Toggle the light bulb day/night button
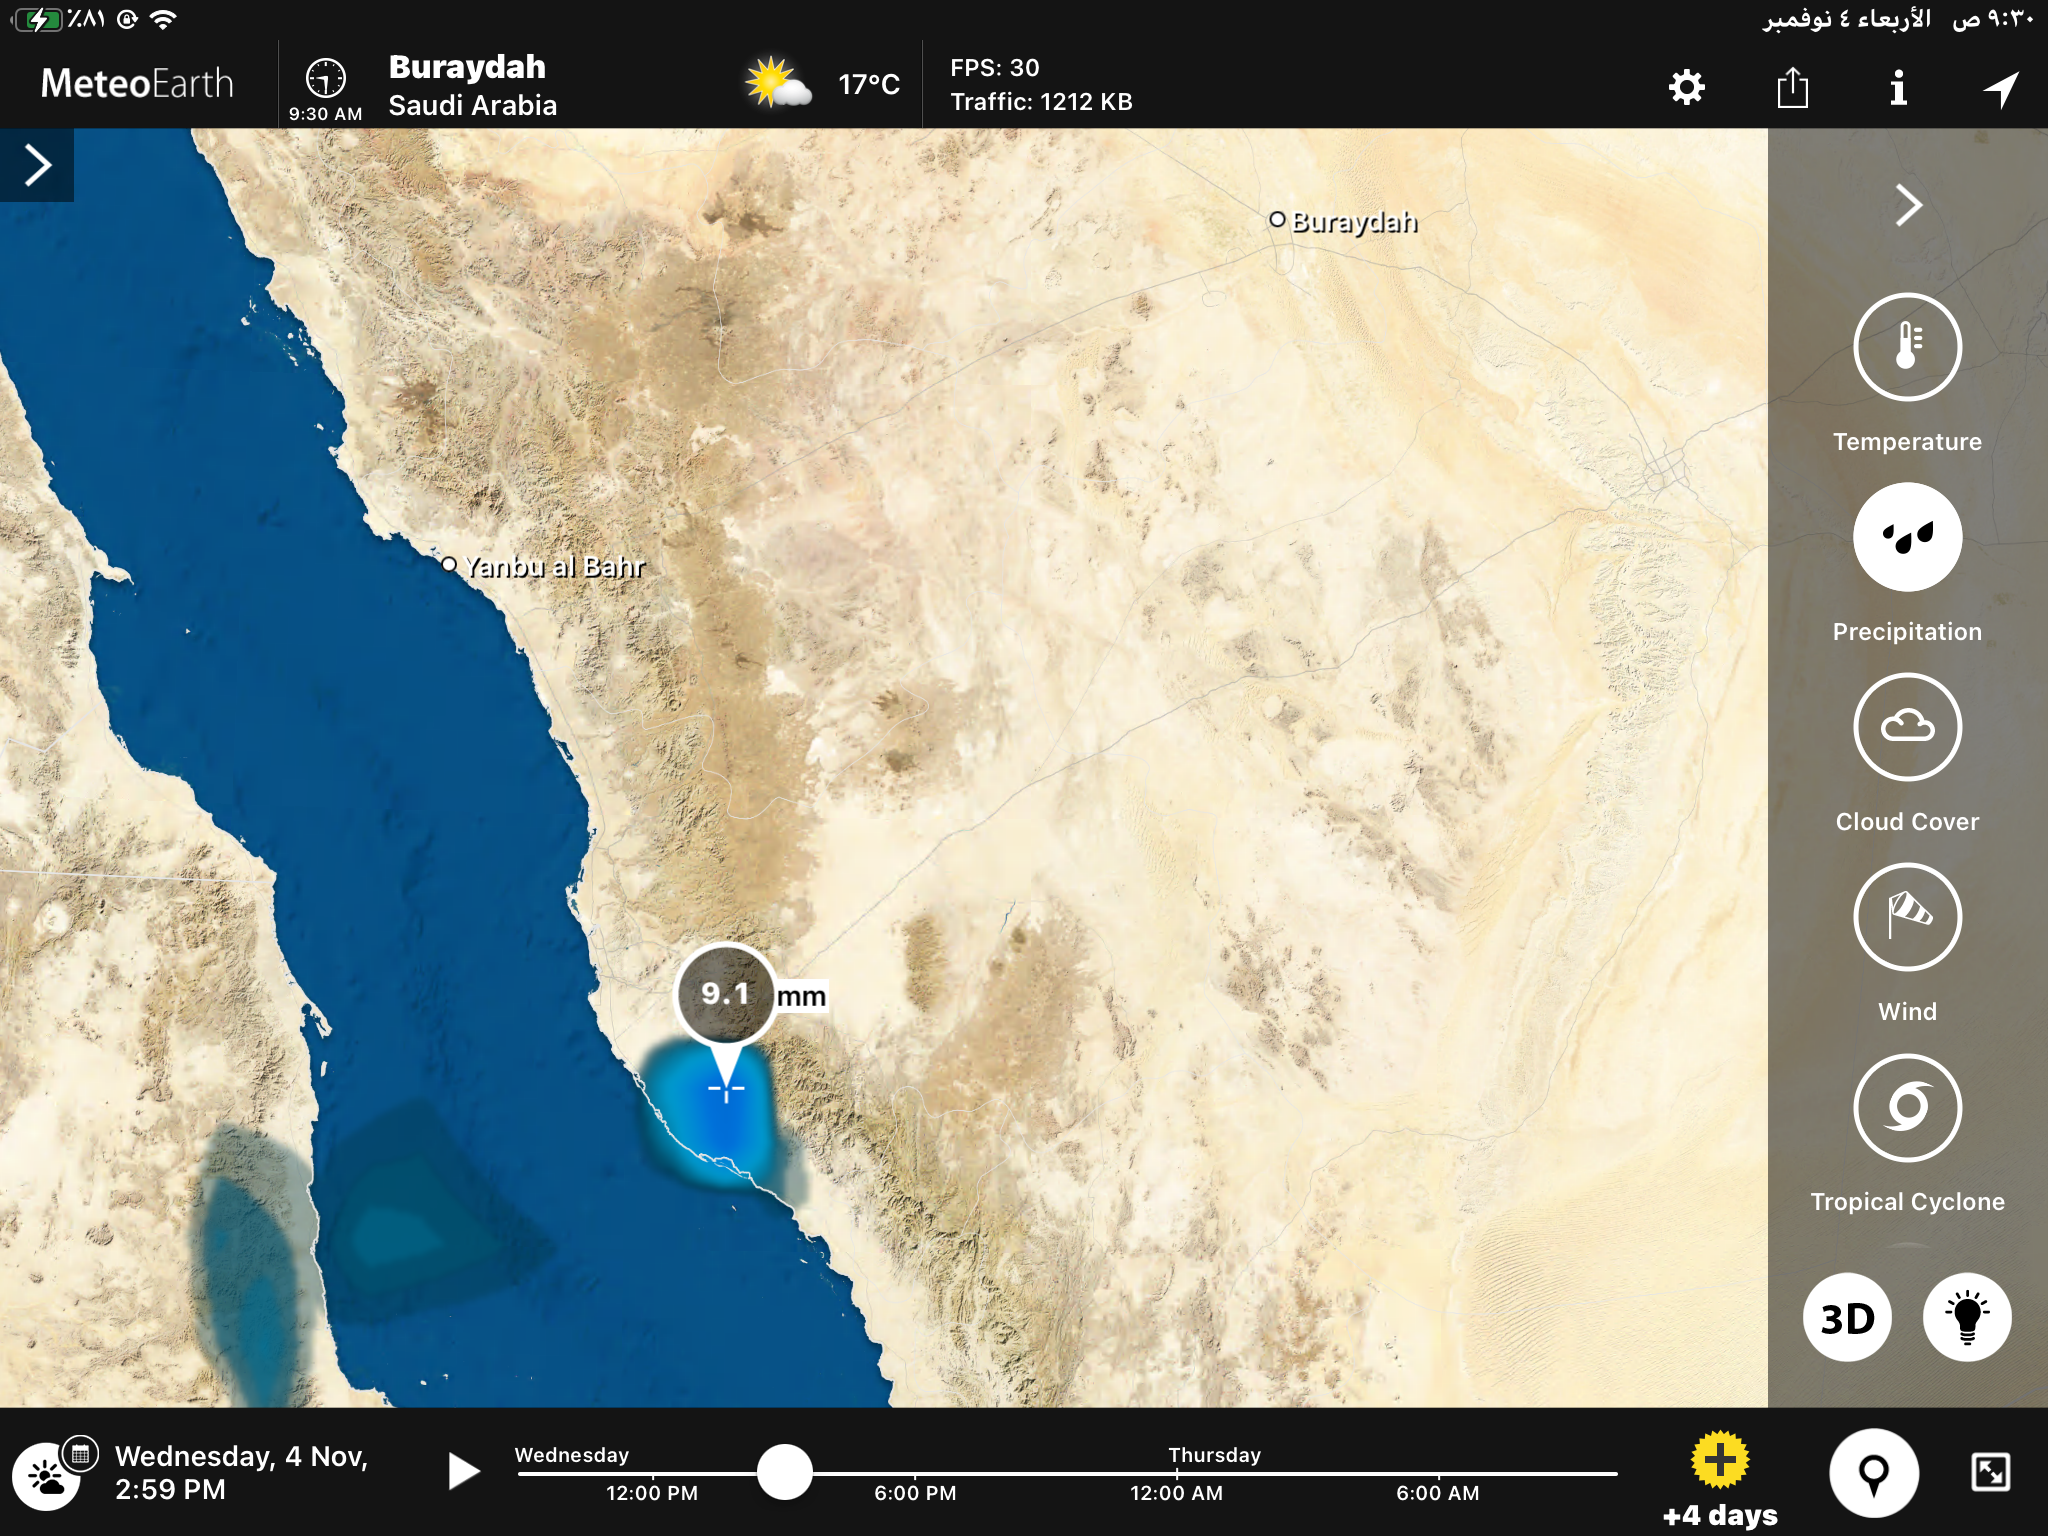This screenshot has width=2048, height=1536. [1967, 1318]
